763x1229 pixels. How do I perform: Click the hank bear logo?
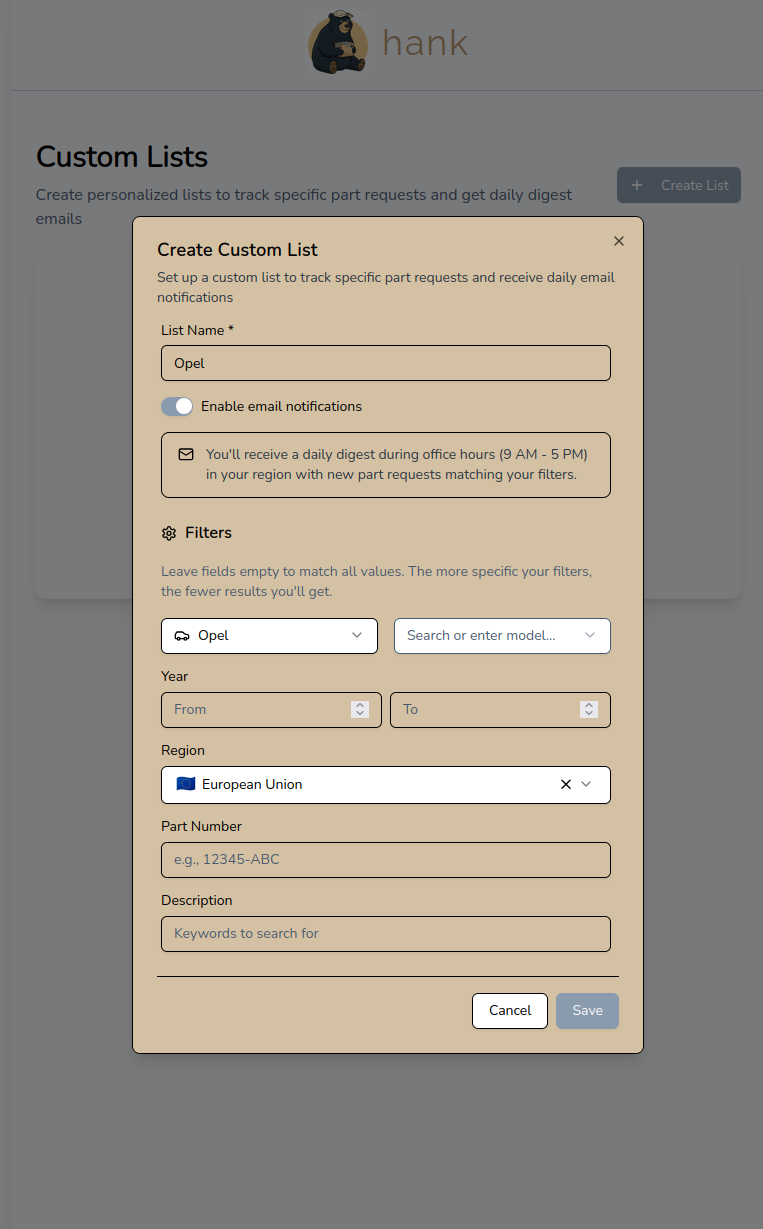click(338, 42)
